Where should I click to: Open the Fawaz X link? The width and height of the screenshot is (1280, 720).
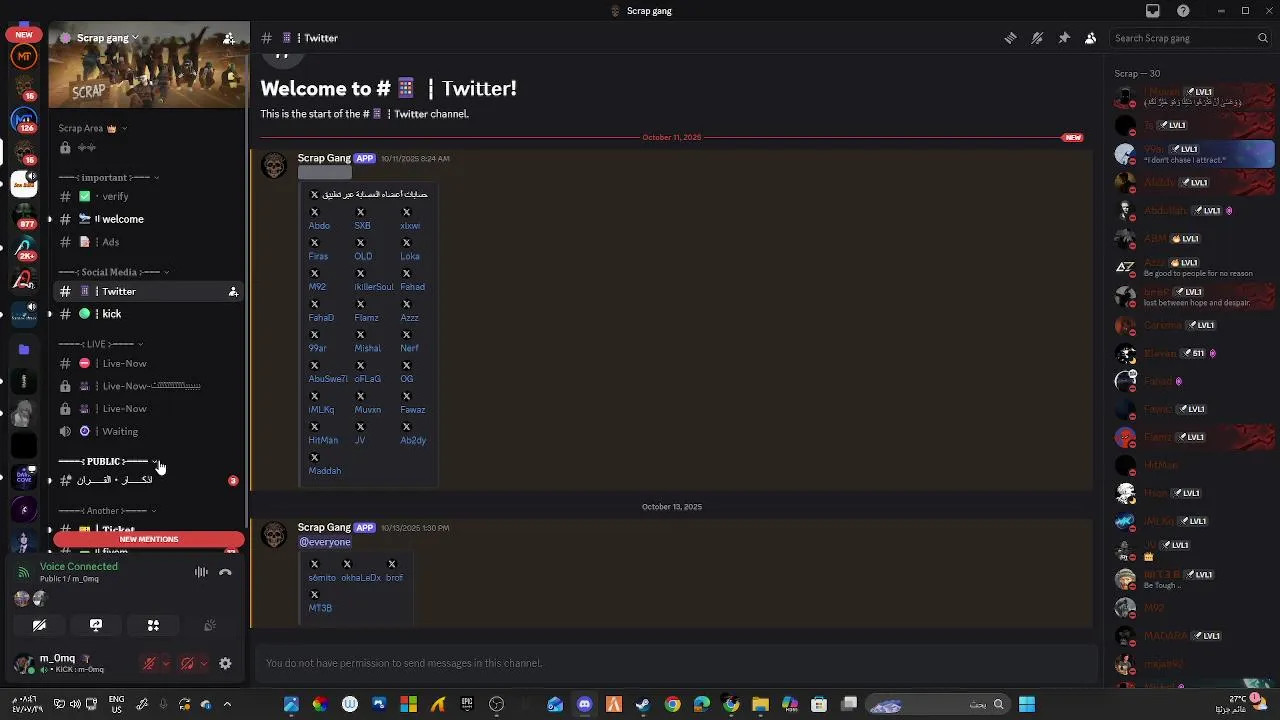(x=413, y=410)
